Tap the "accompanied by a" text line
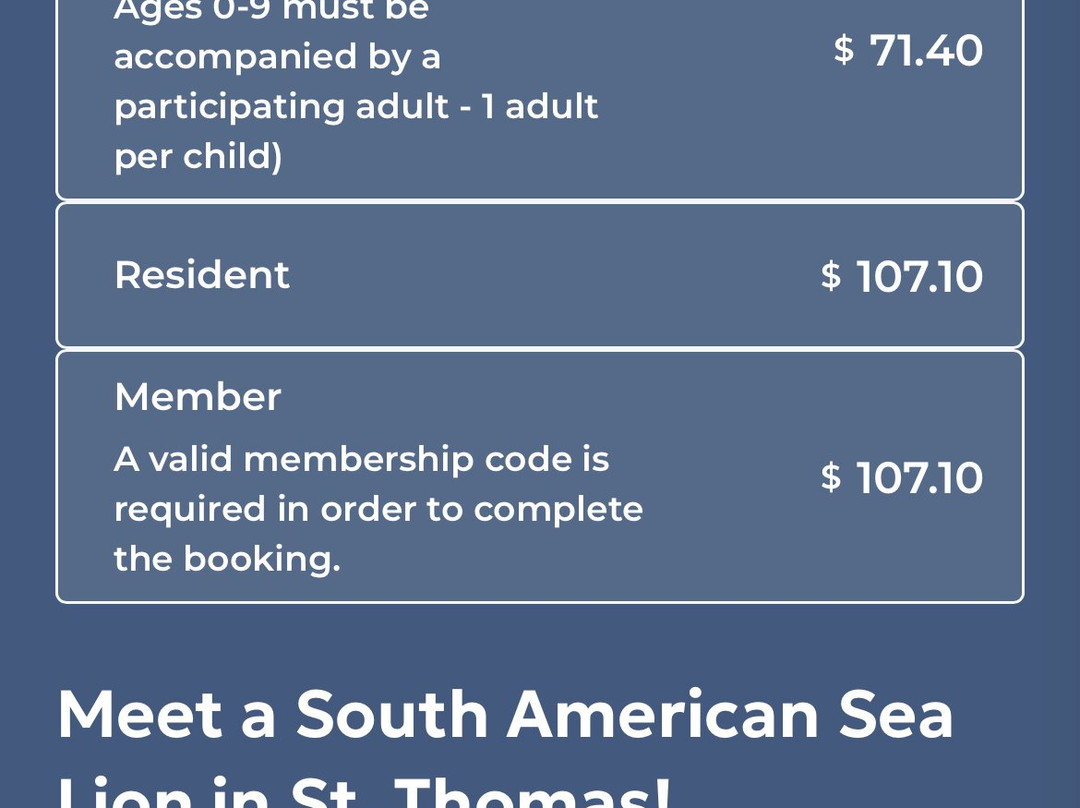The height and width of the screenshot is (808, 1080). click(x=277, y=56)
